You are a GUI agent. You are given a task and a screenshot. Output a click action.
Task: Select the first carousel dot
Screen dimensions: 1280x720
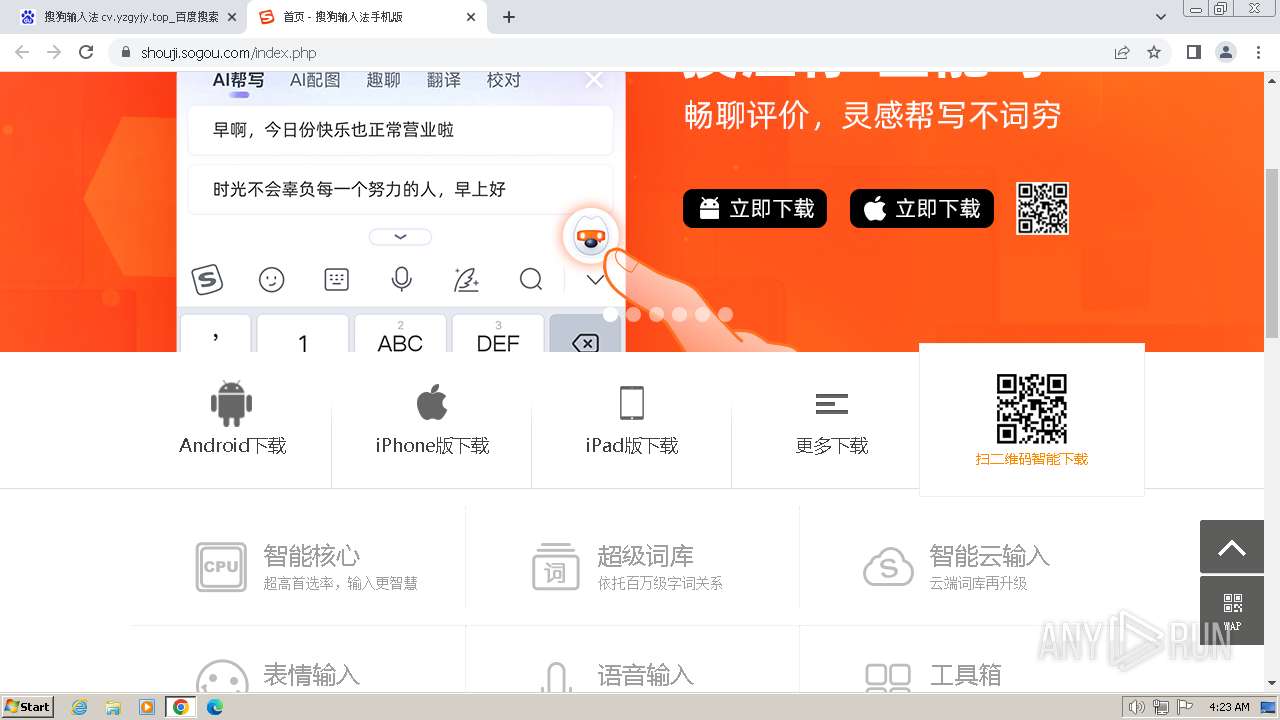point(610,314)
